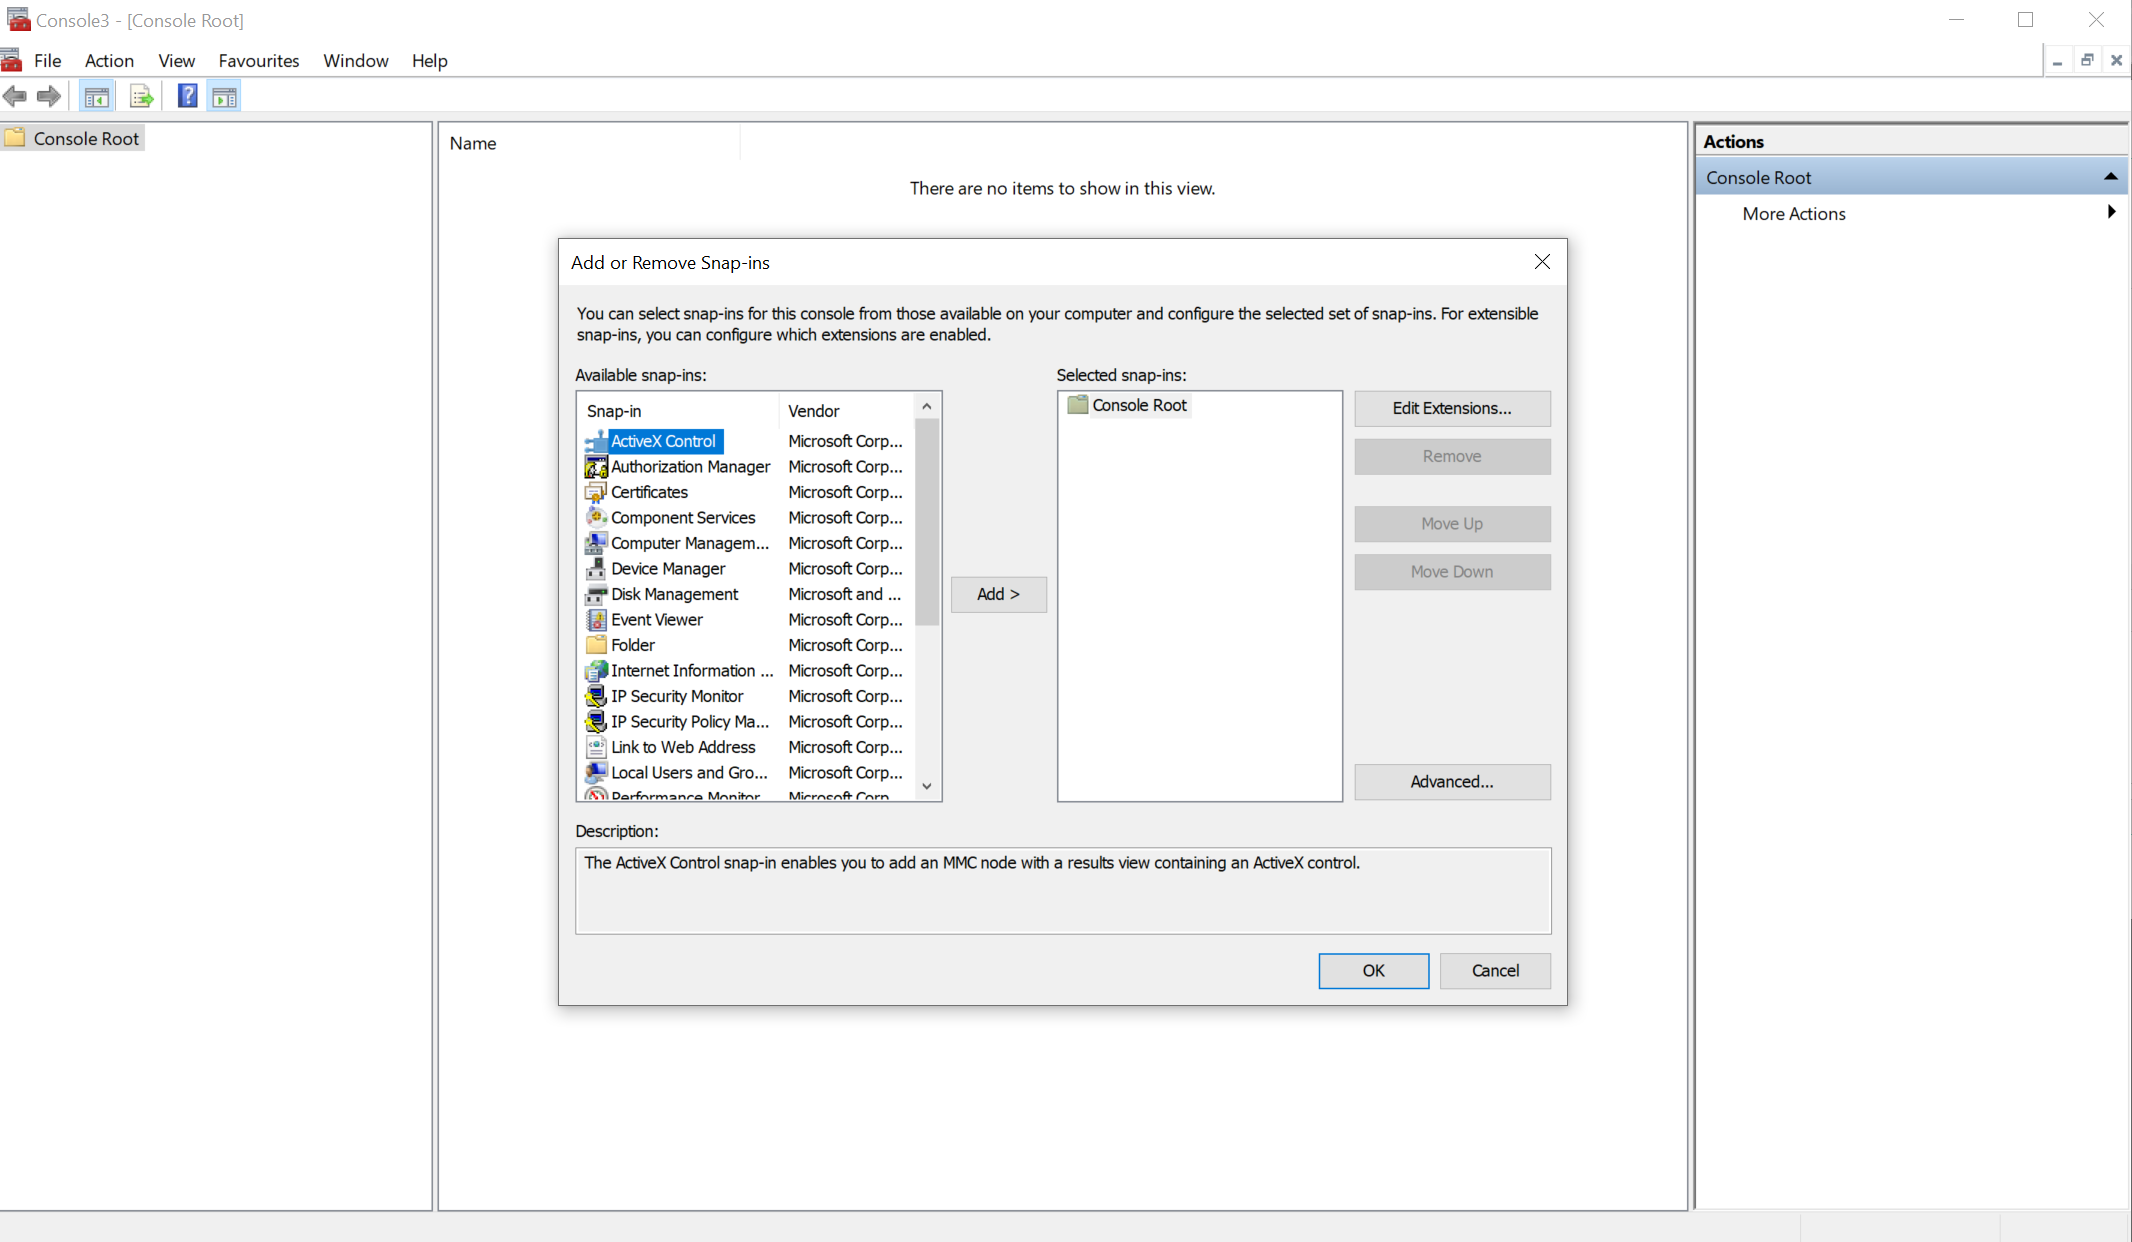Click the Export List toolbar icon
The image size is (2132, 1242).
tap(141, 96)
